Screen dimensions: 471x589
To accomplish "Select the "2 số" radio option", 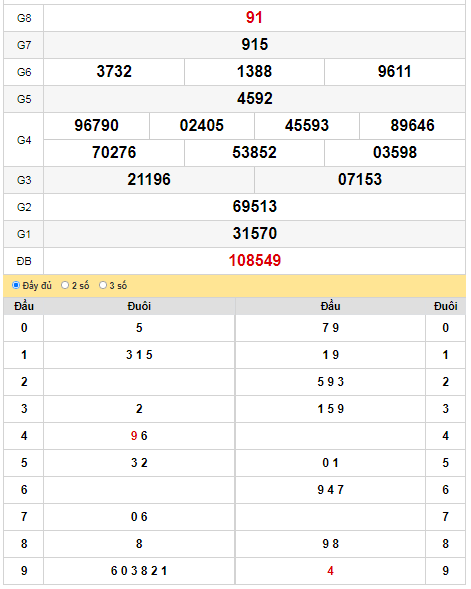I will (x=65, y=285).
